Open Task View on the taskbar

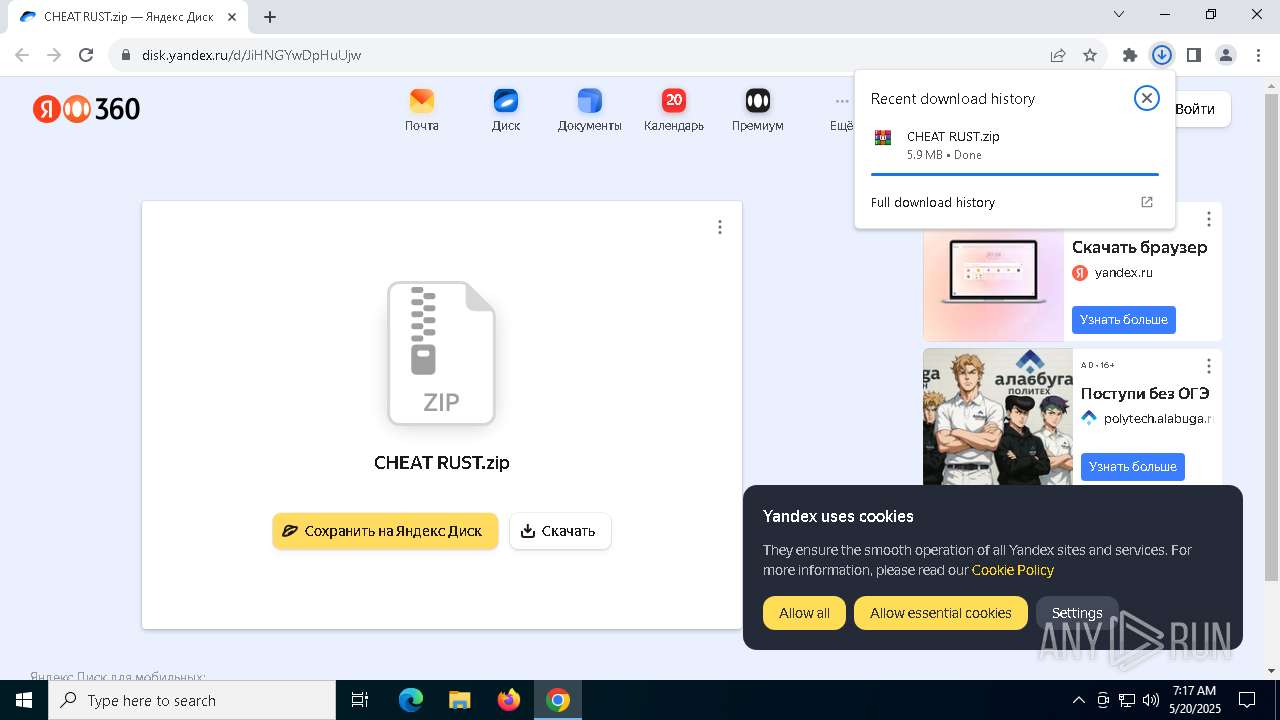click(360, 700)
